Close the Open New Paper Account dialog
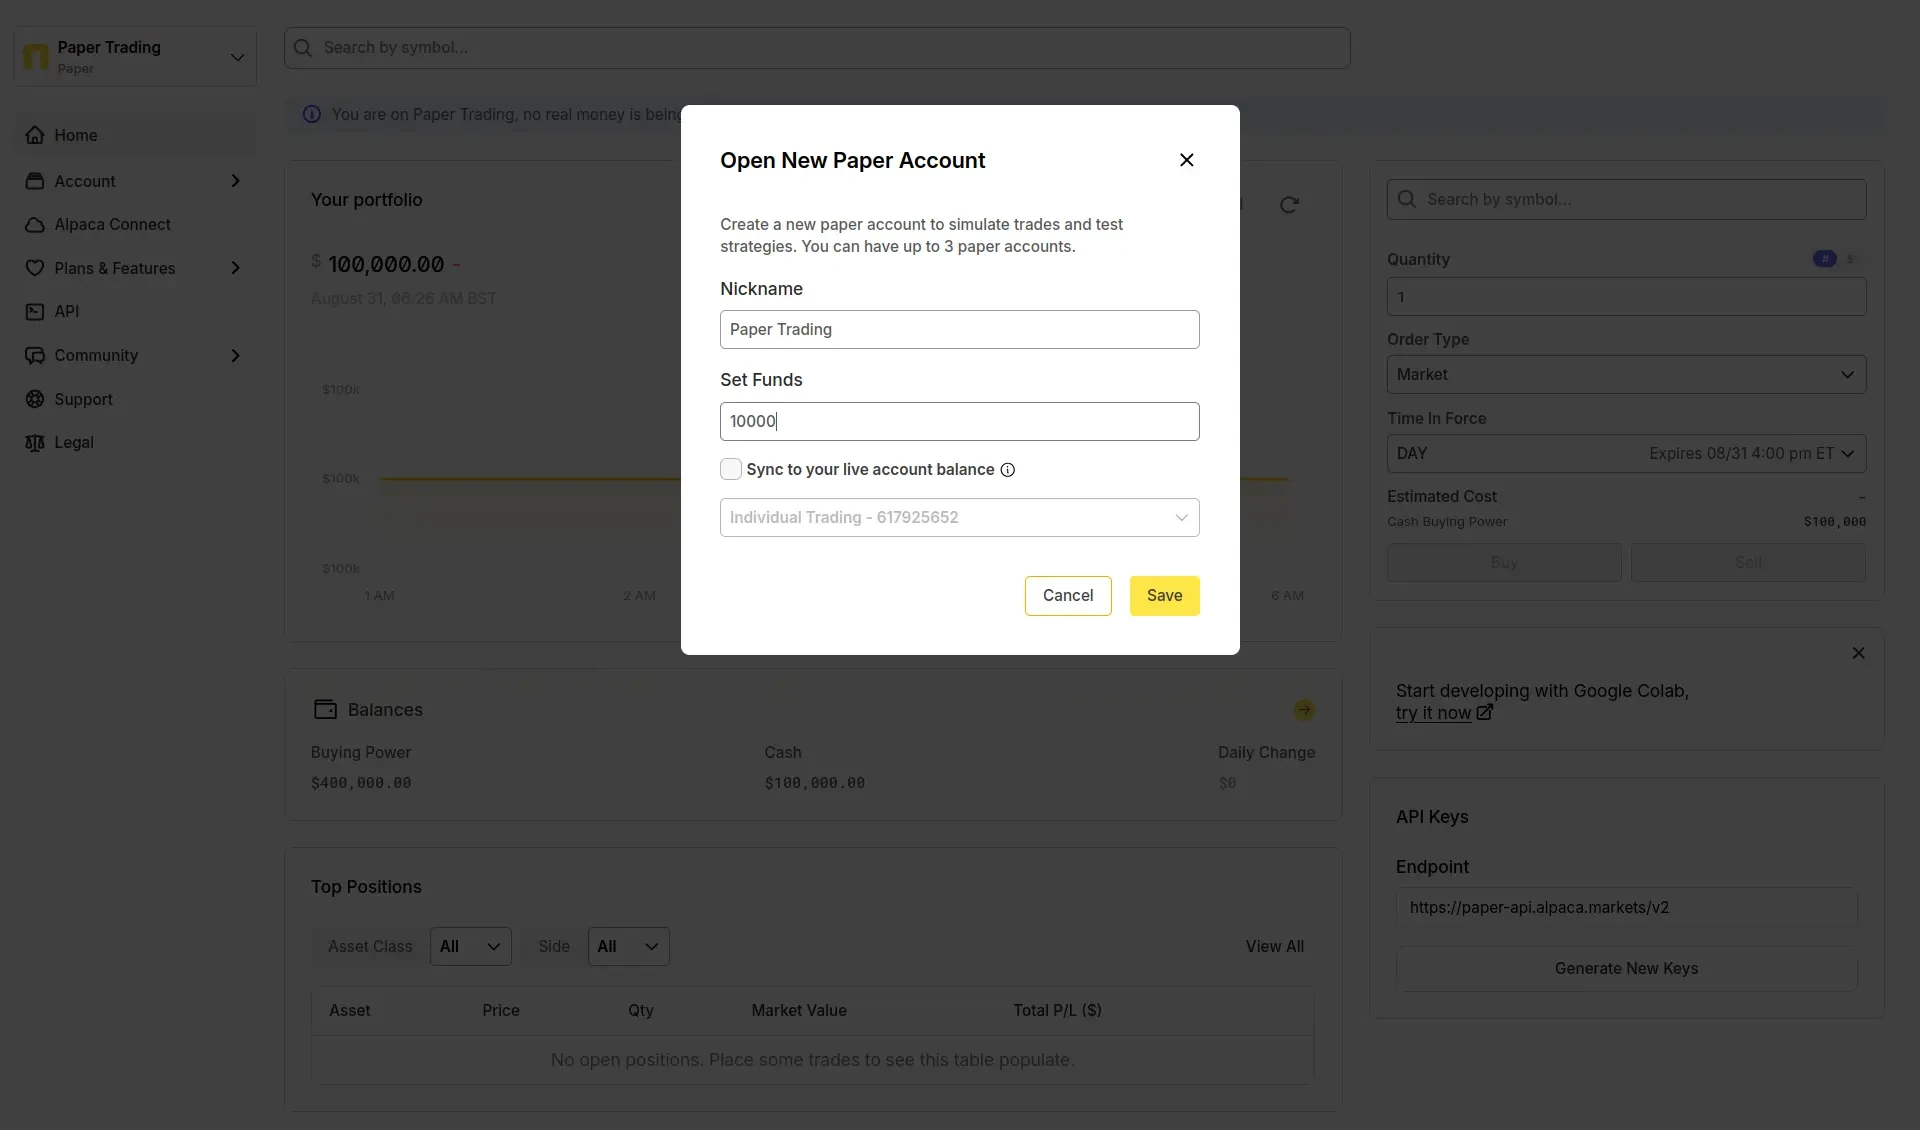1920x1130 pixels. tap(1186, 160)
